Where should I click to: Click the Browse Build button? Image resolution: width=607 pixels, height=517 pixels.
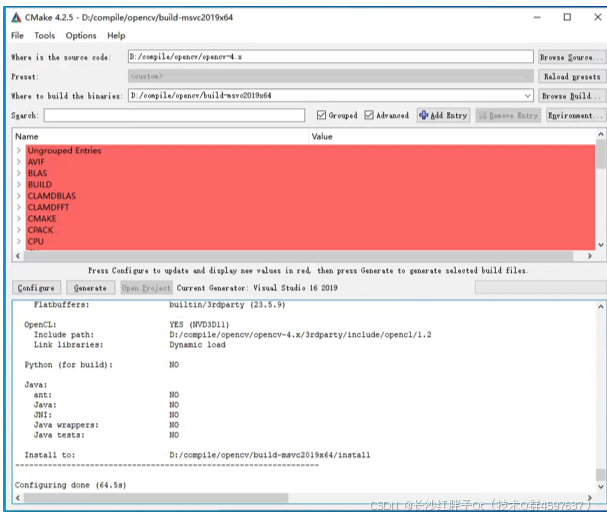571,96
